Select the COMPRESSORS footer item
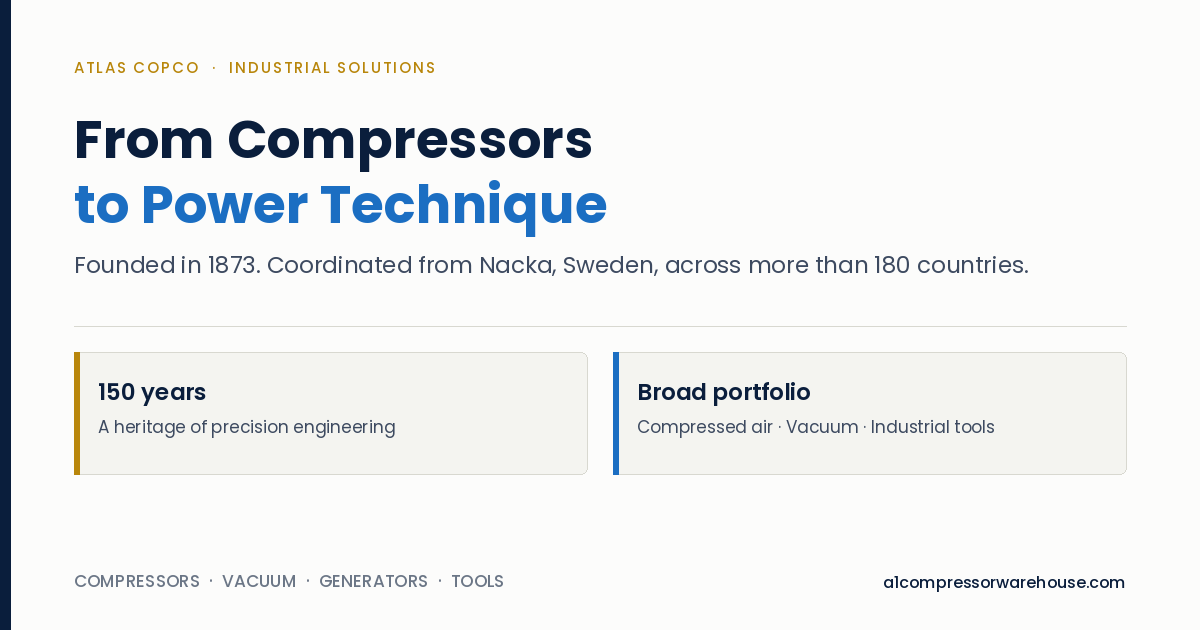 (x=137, y=581)
